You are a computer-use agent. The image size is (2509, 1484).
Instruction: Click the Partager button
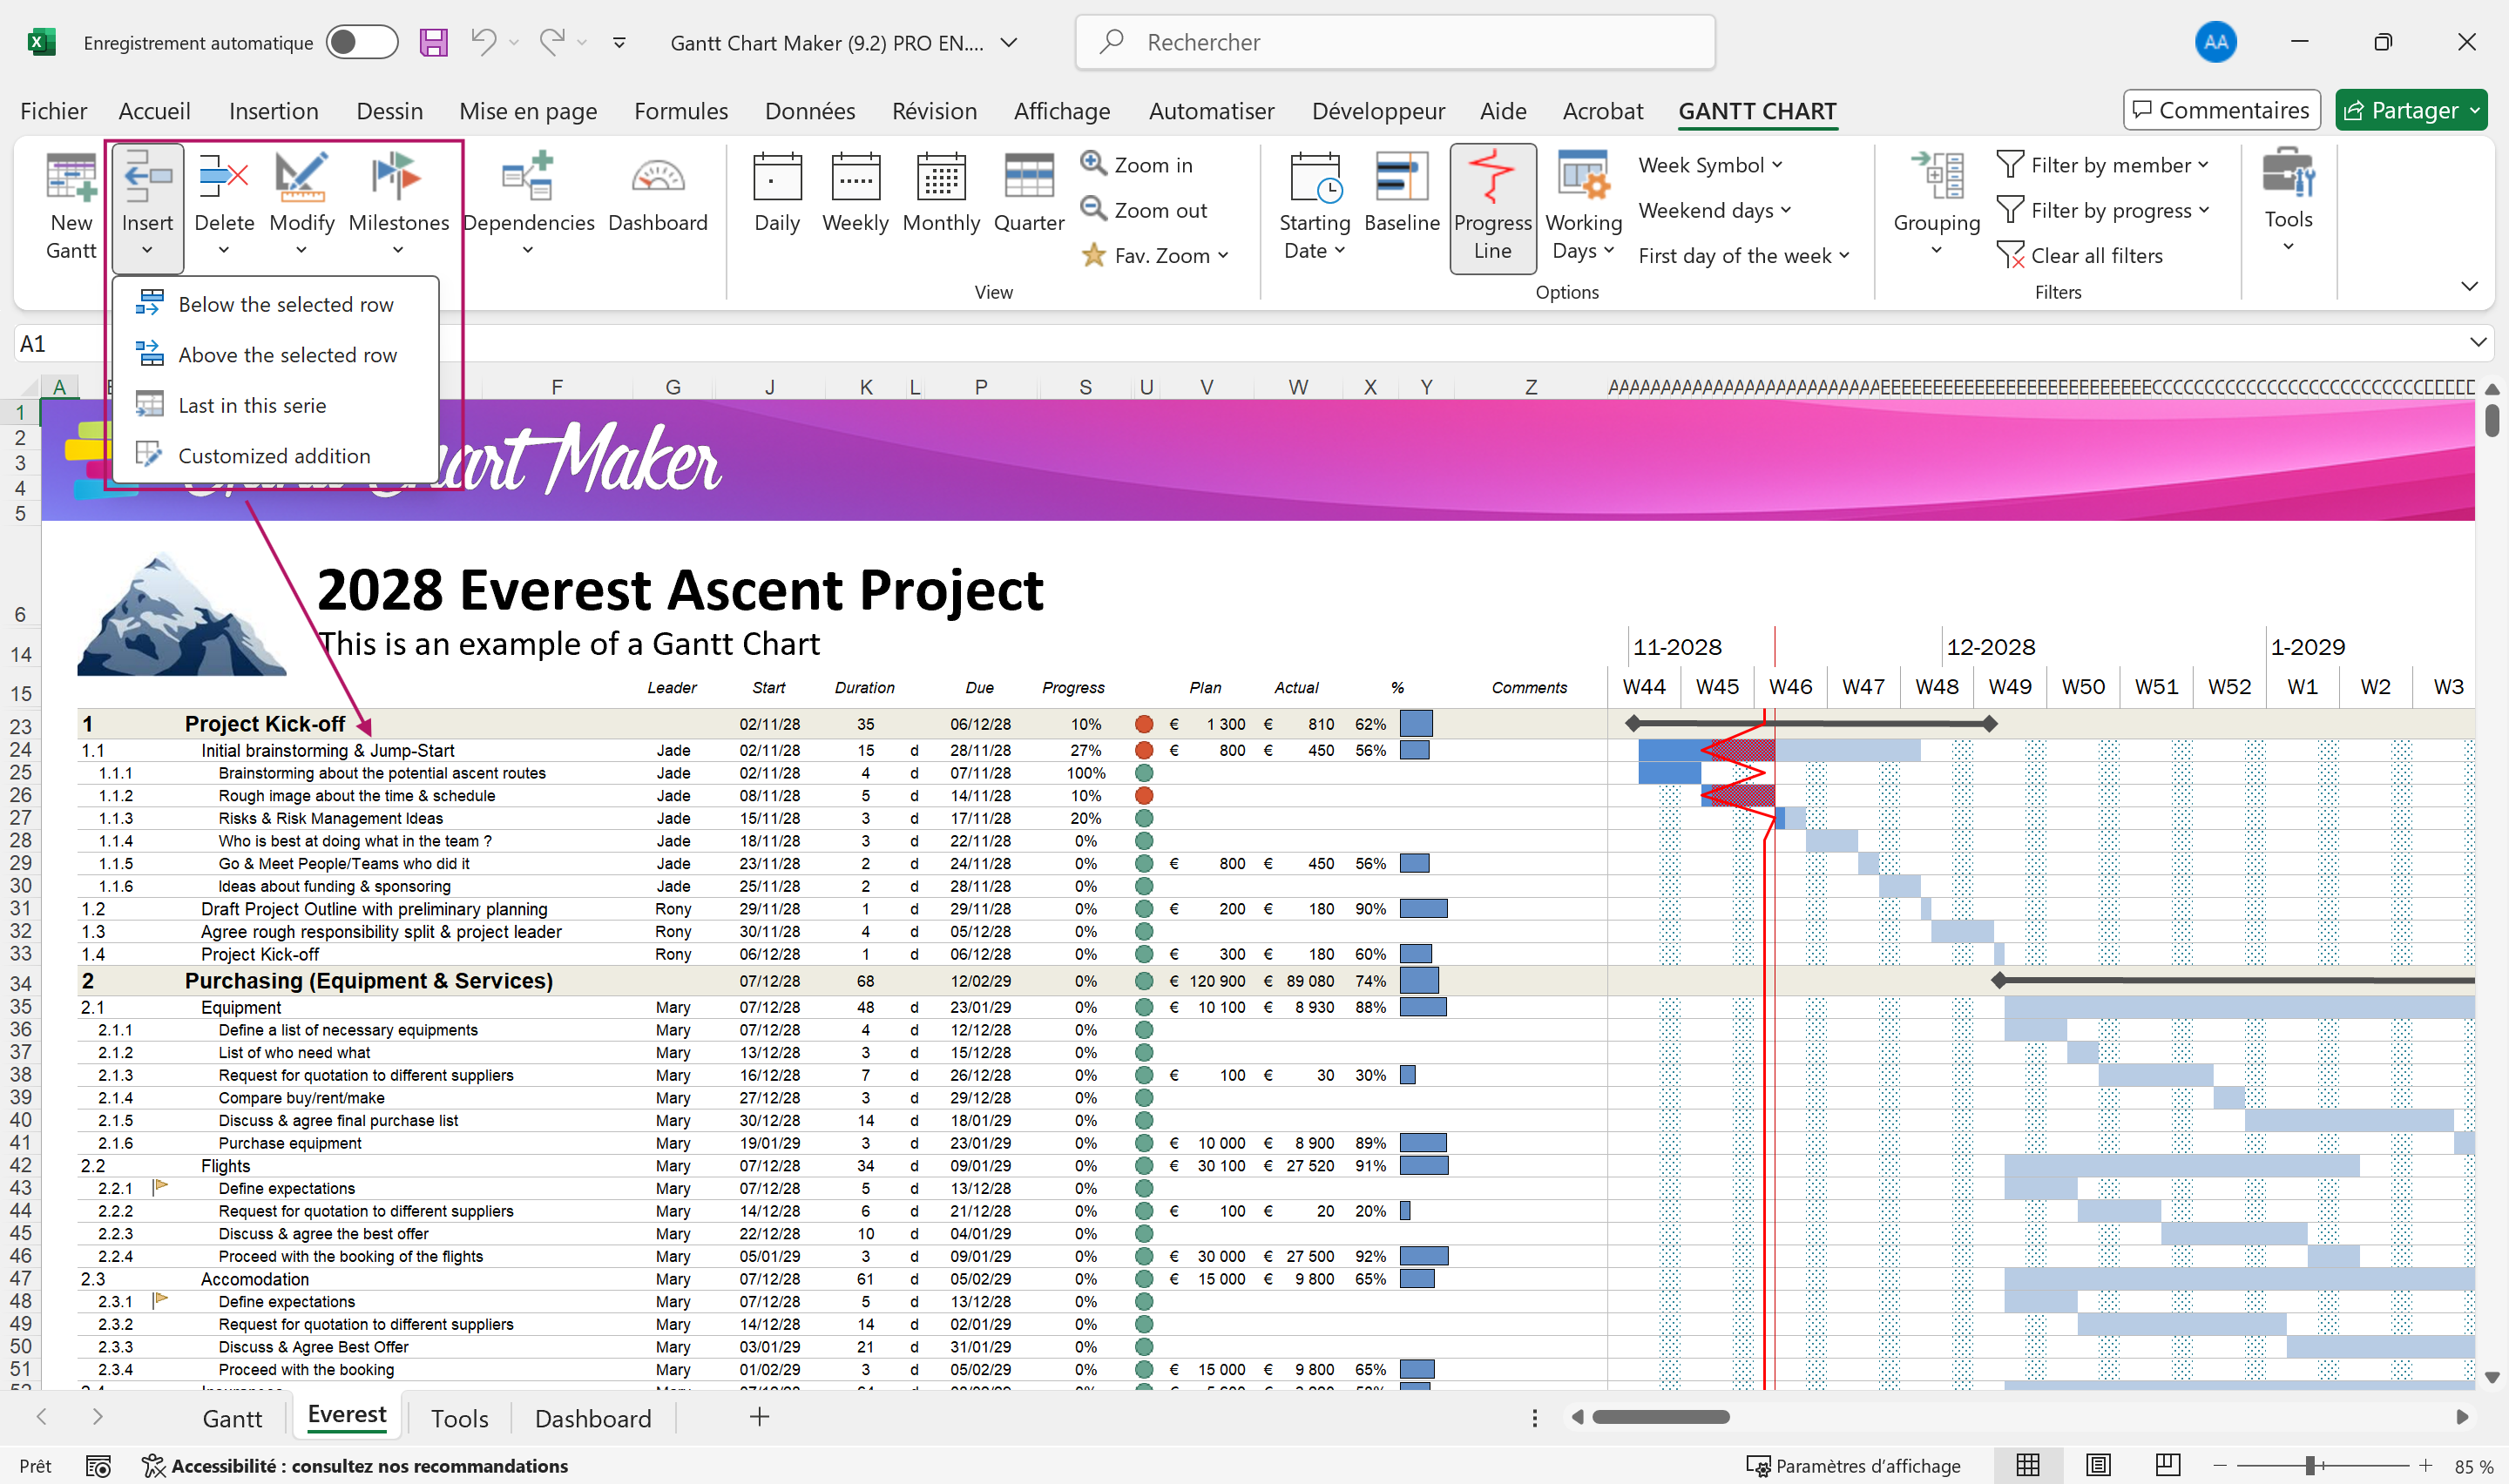(2400, 110)
